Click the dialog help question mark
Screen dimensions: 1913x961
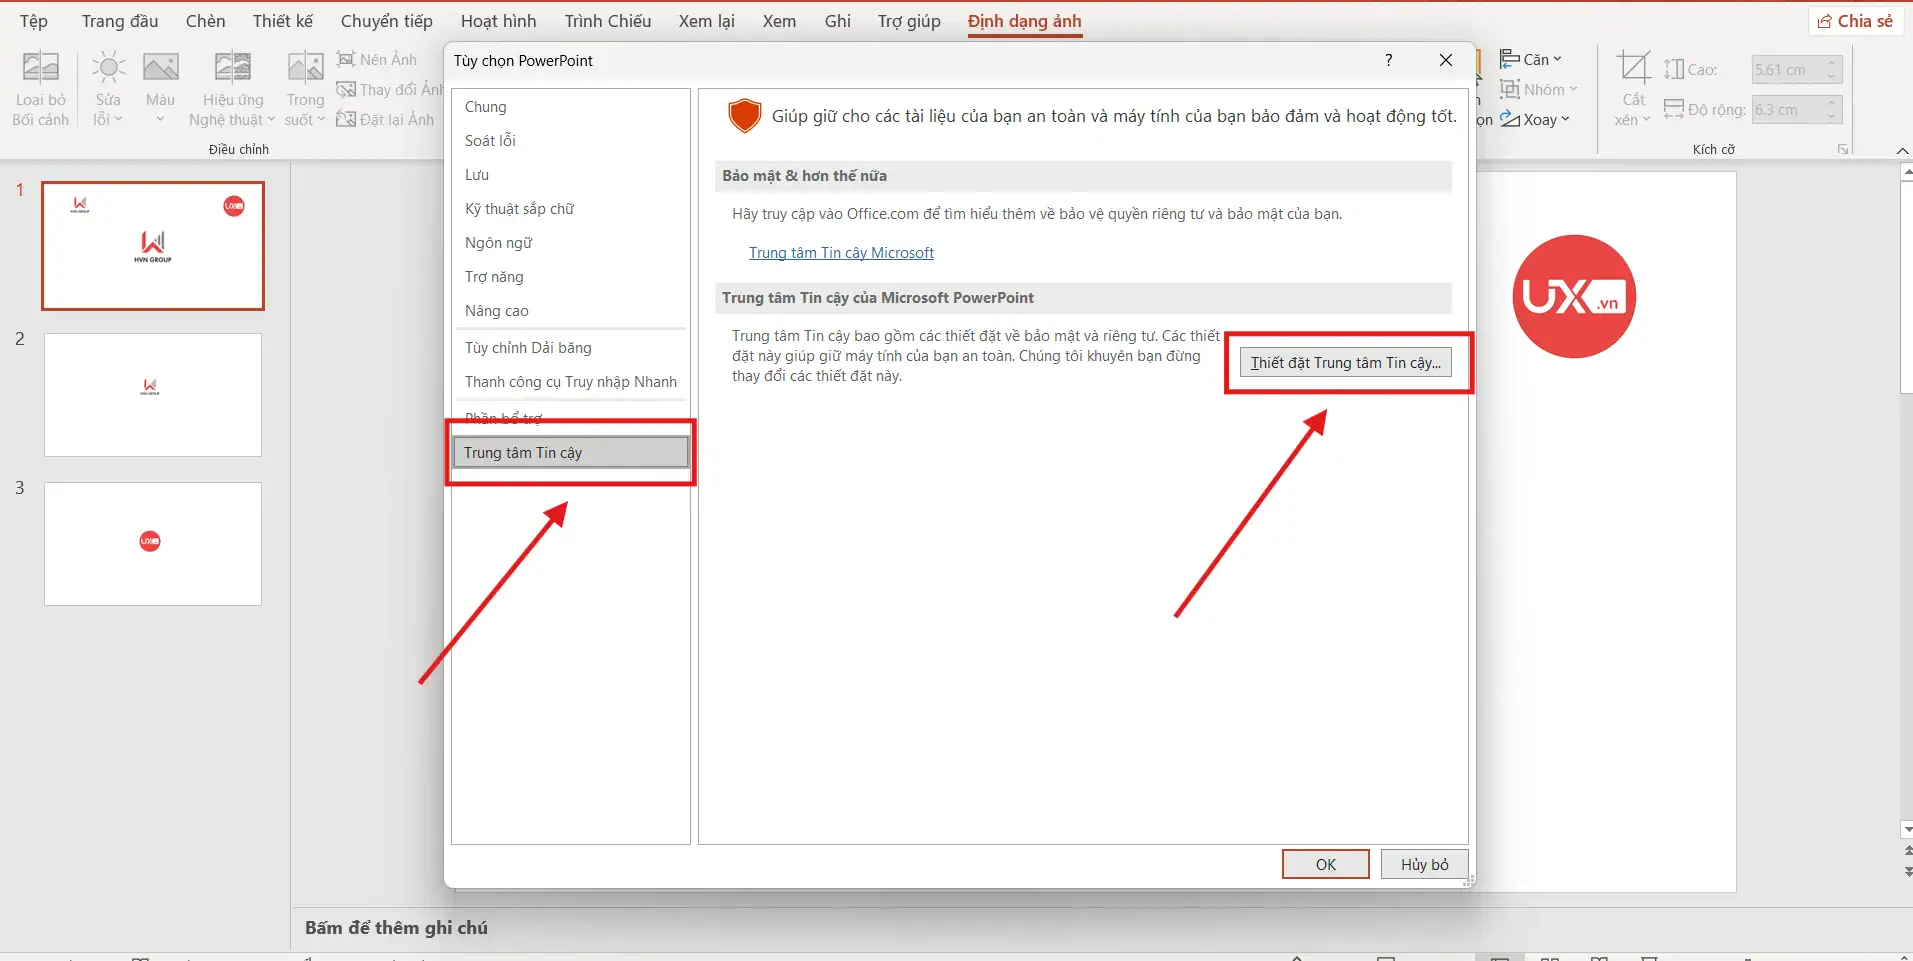tap(1388, 60)
